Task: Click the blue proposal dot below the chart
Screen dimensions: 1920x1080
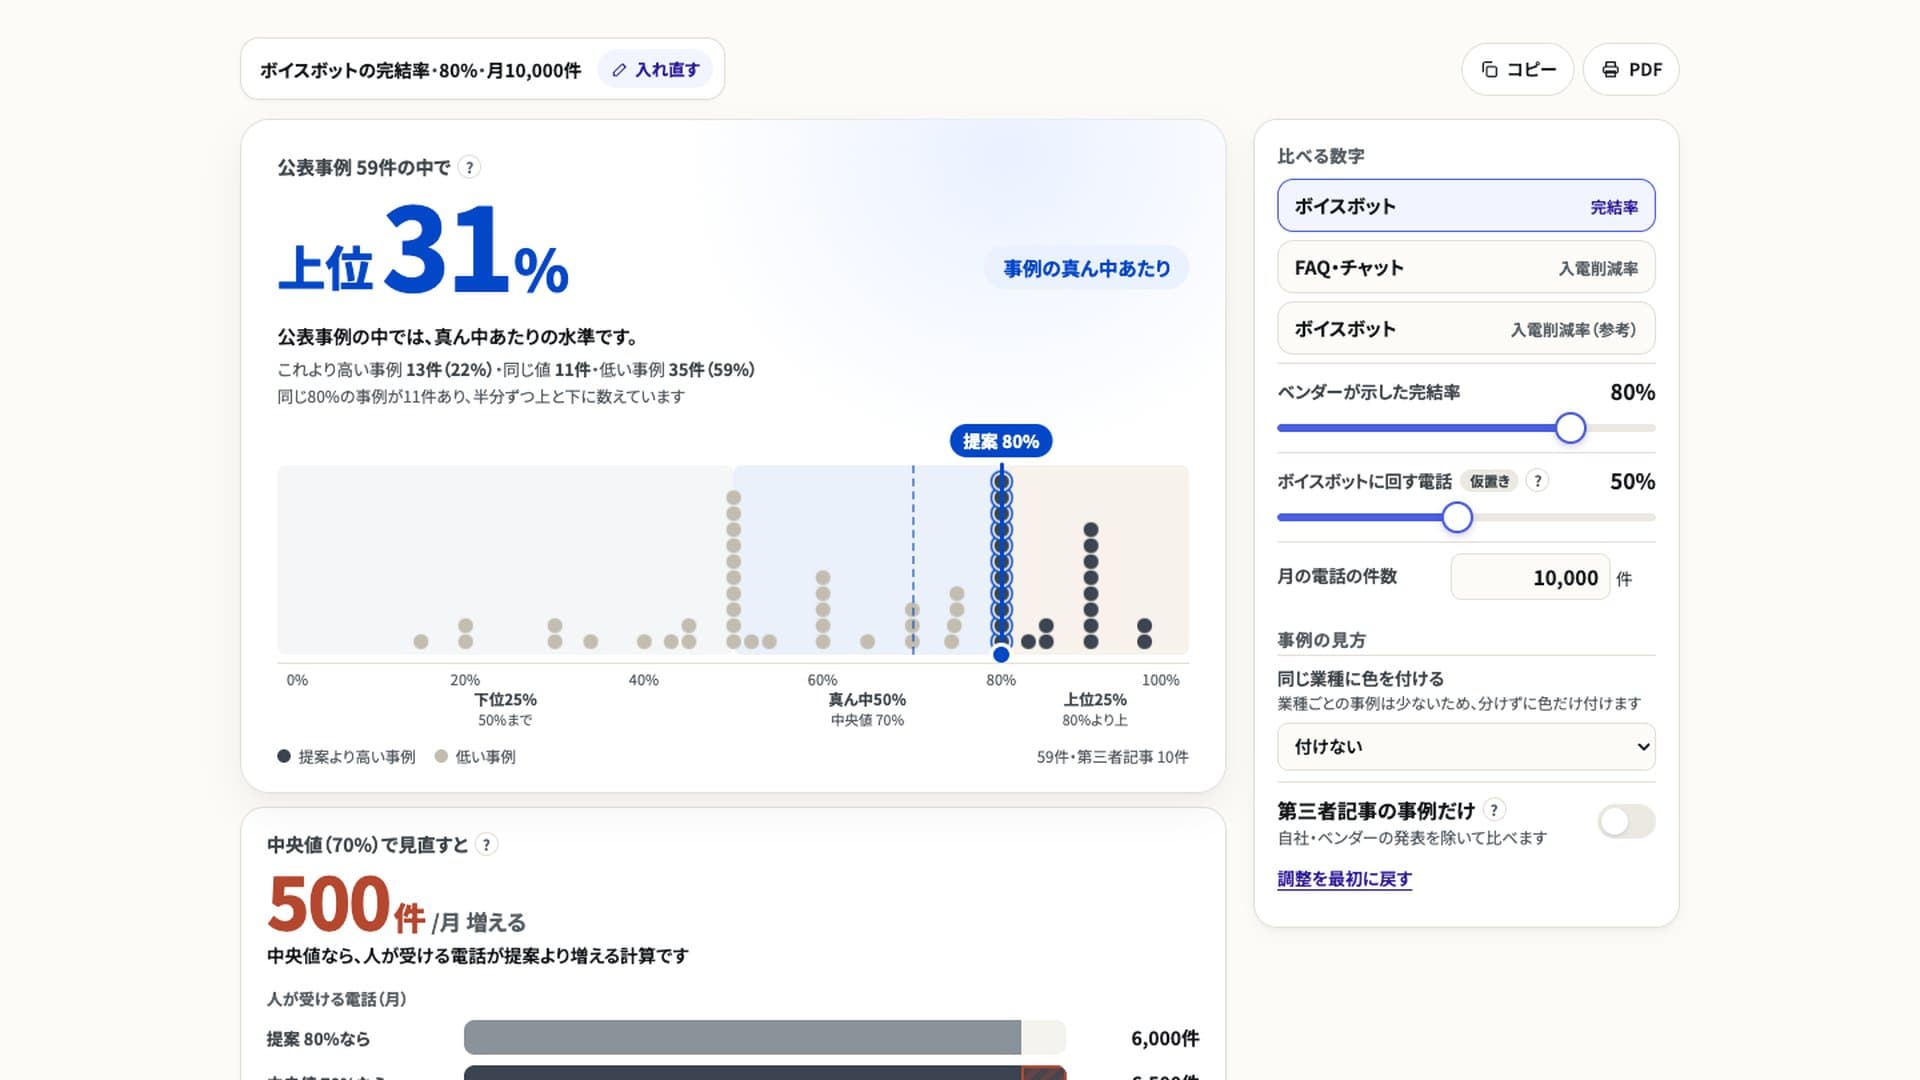Action: (x=1001, y=654)
